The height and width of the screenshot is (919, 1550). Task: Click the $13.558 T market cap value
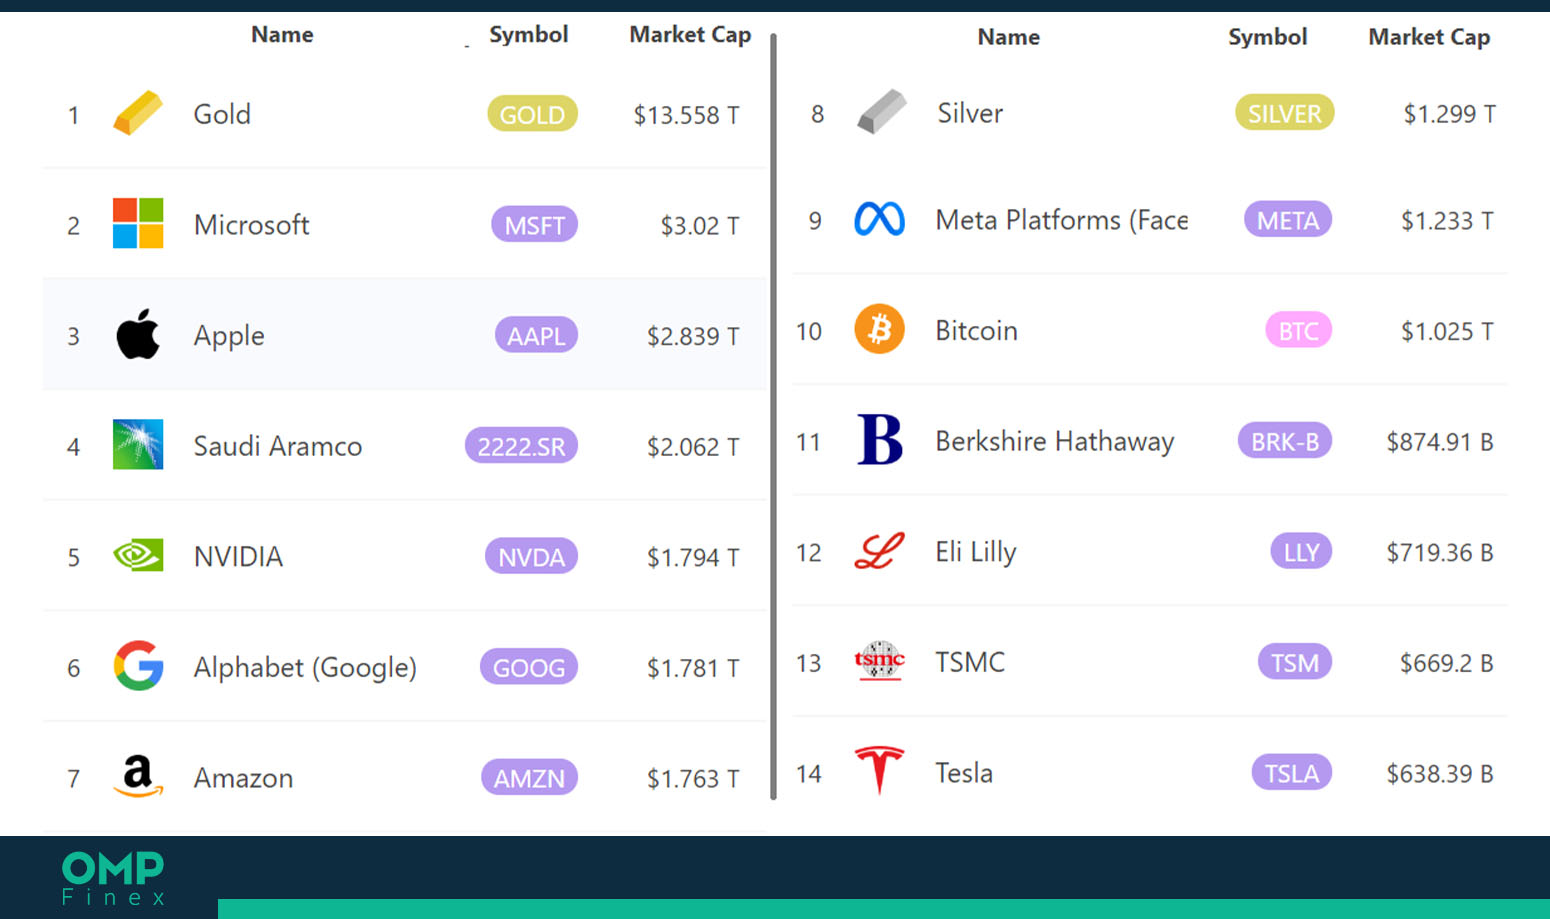[686, 115]
